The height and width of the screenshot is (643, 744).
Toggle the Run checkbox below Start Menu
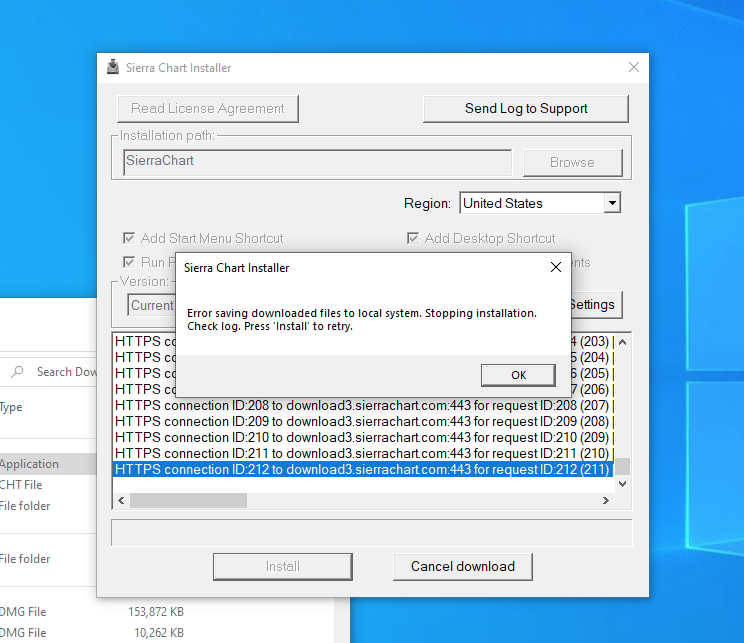coord(129,262)
